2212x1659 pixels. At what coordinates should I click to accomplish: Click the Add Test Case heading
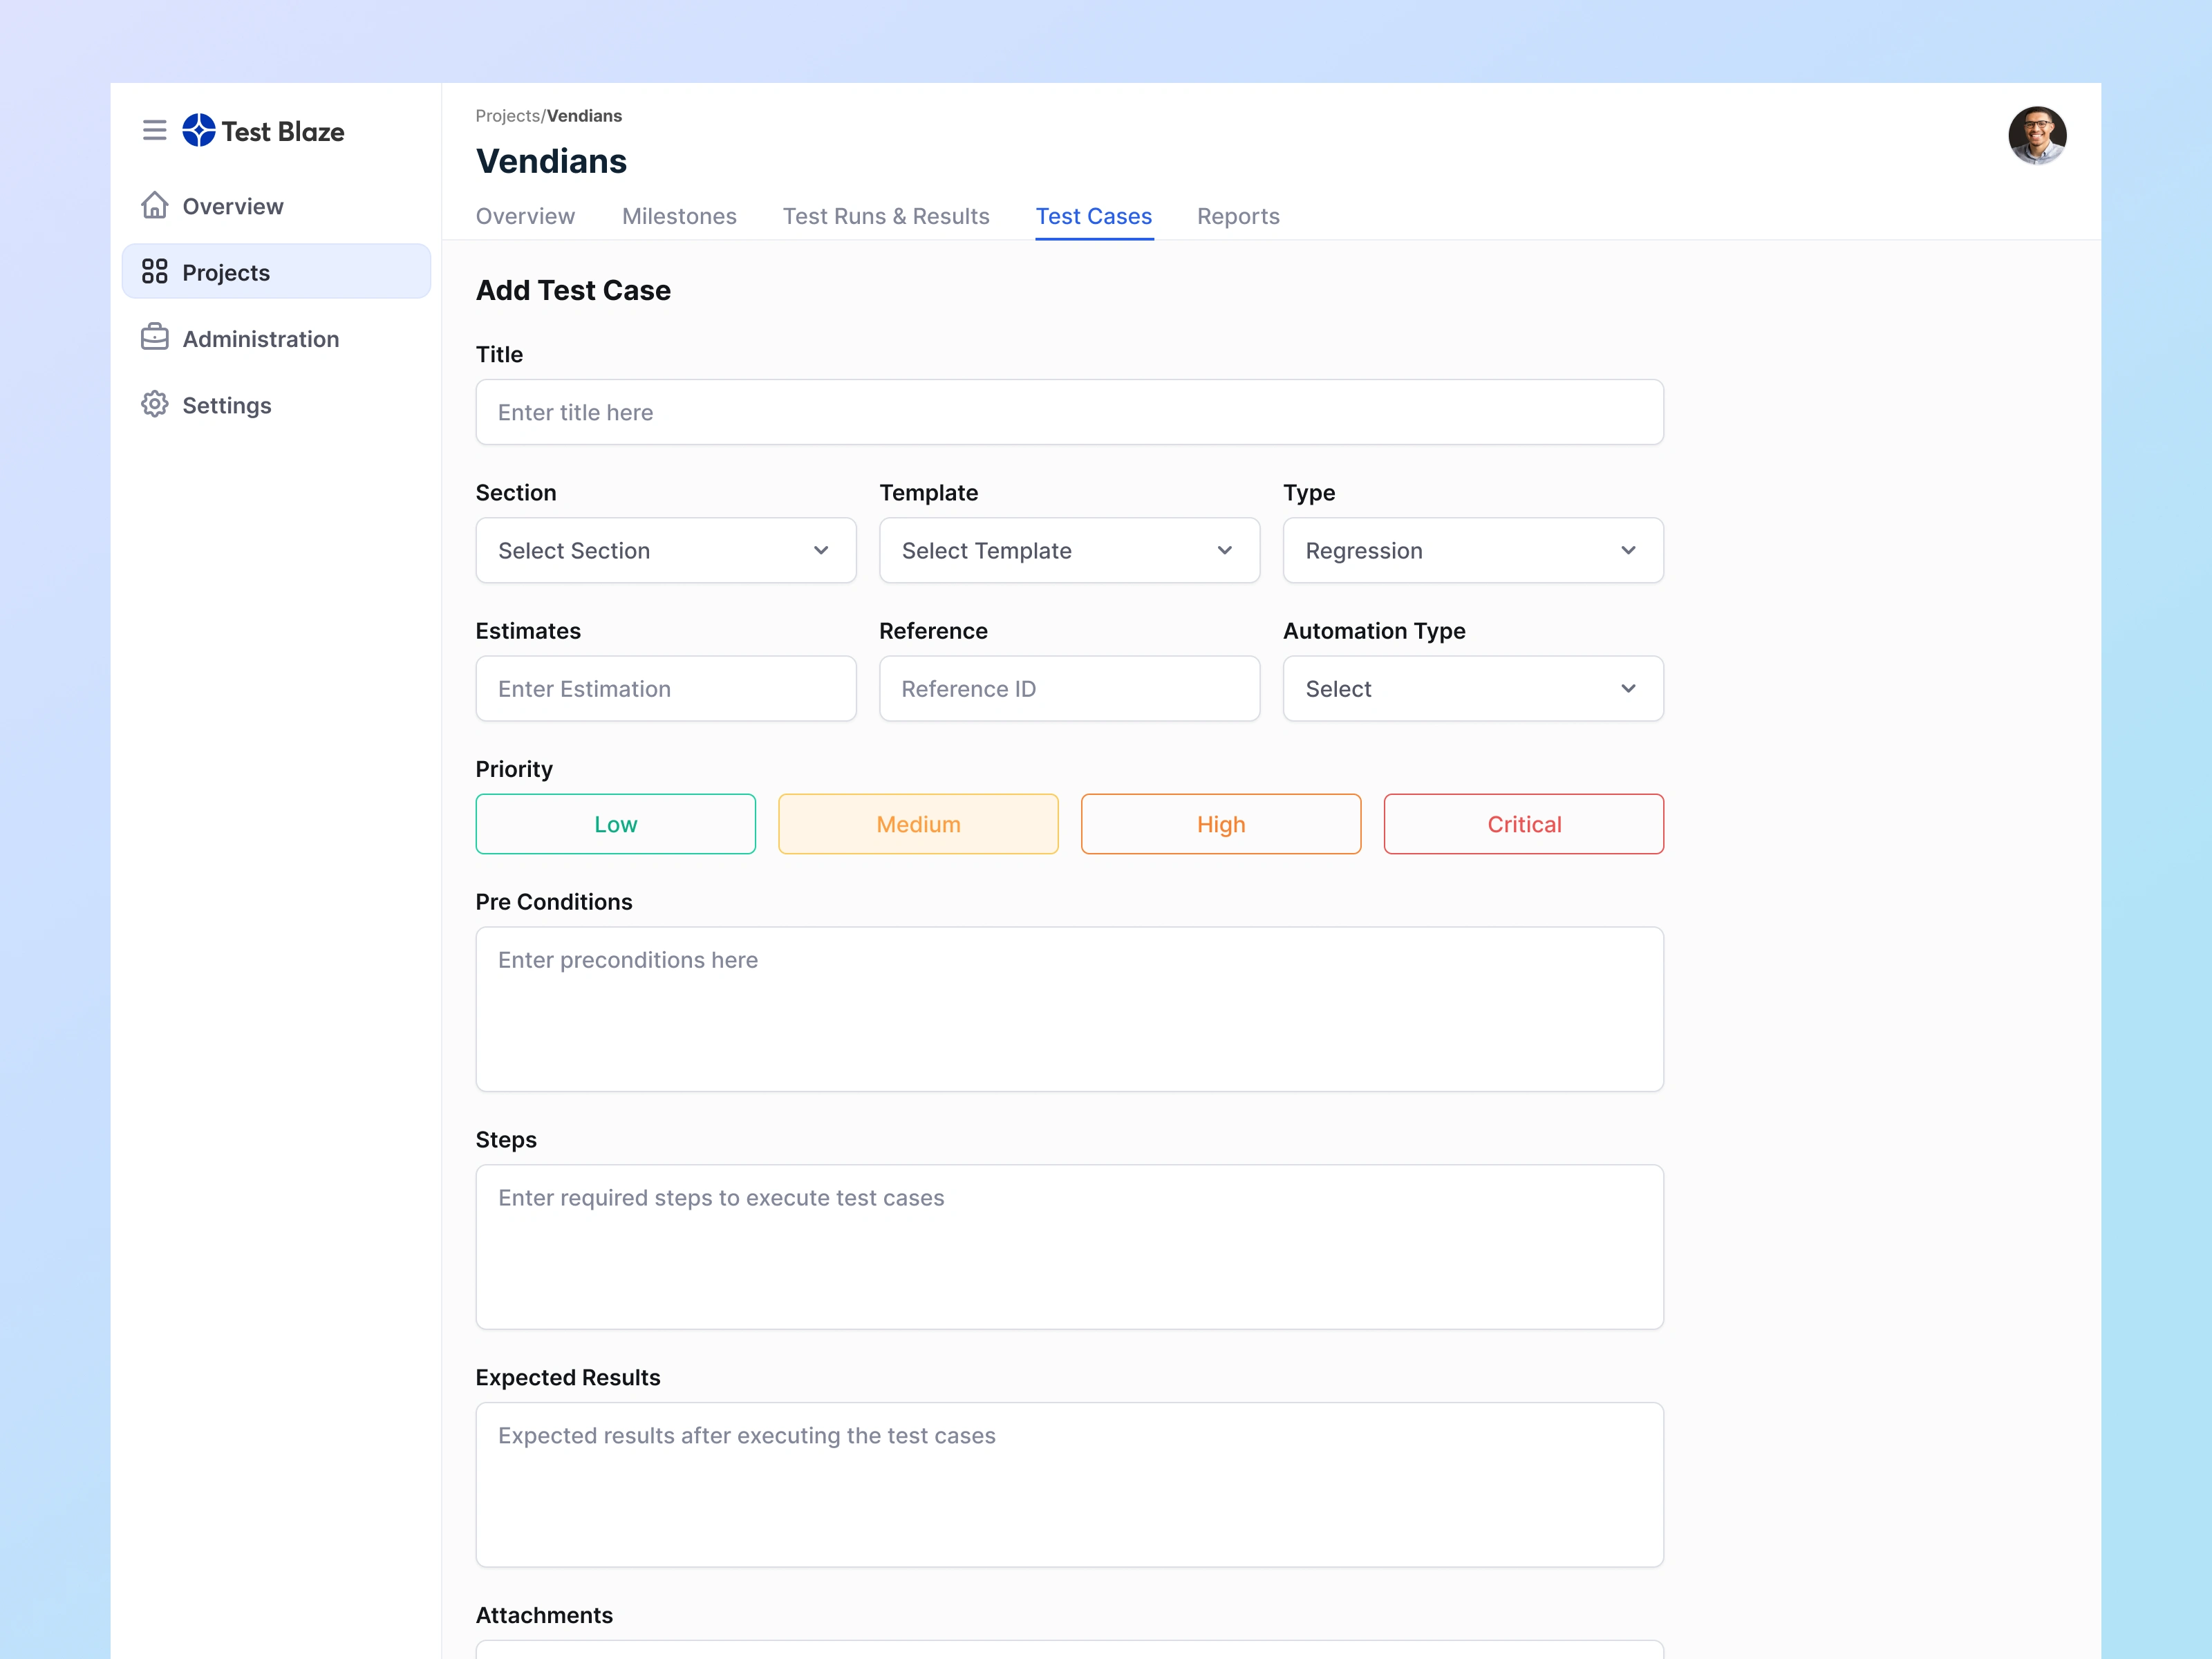pyautogui.click(x=573, y=290)
